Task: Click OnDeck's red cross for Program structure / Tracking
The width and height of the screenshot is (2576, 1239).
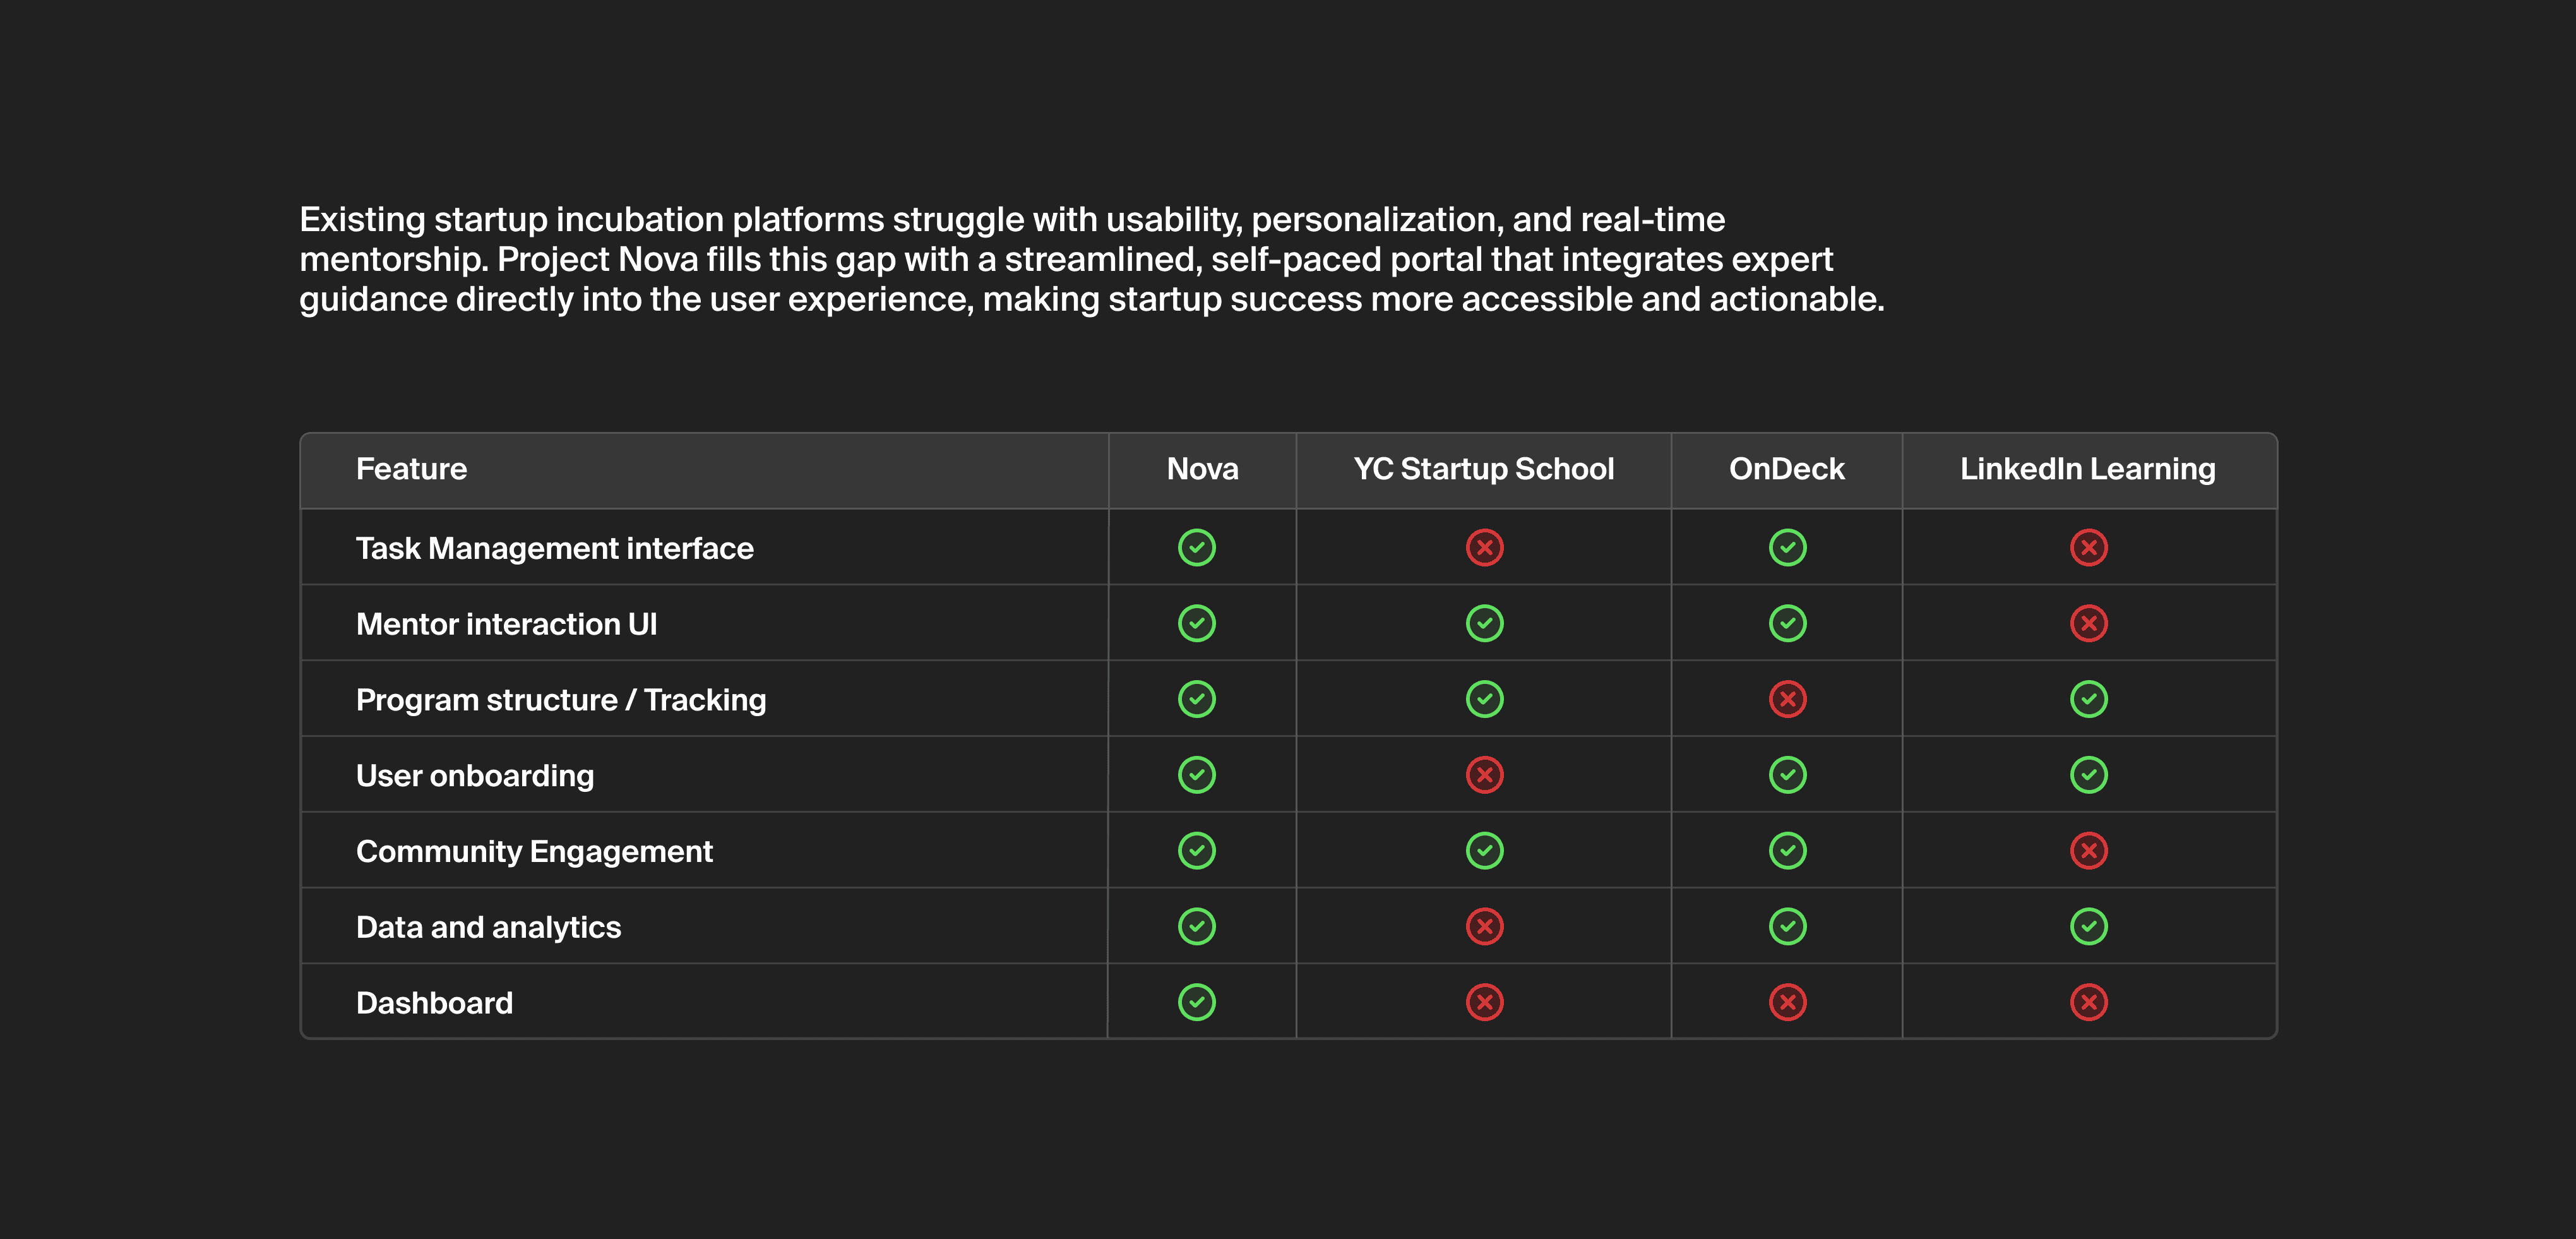Action: coord(1787,699)
